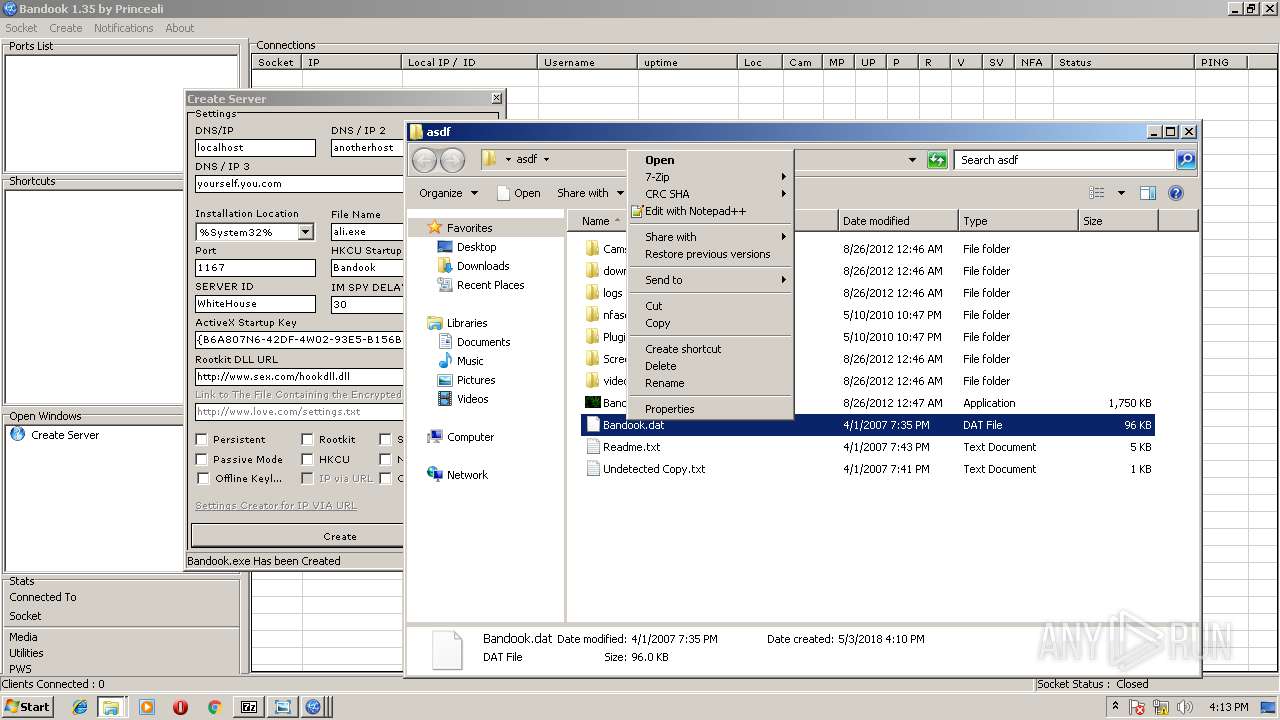Click the Back arrow in Explorer

click(x=424, y=160)
